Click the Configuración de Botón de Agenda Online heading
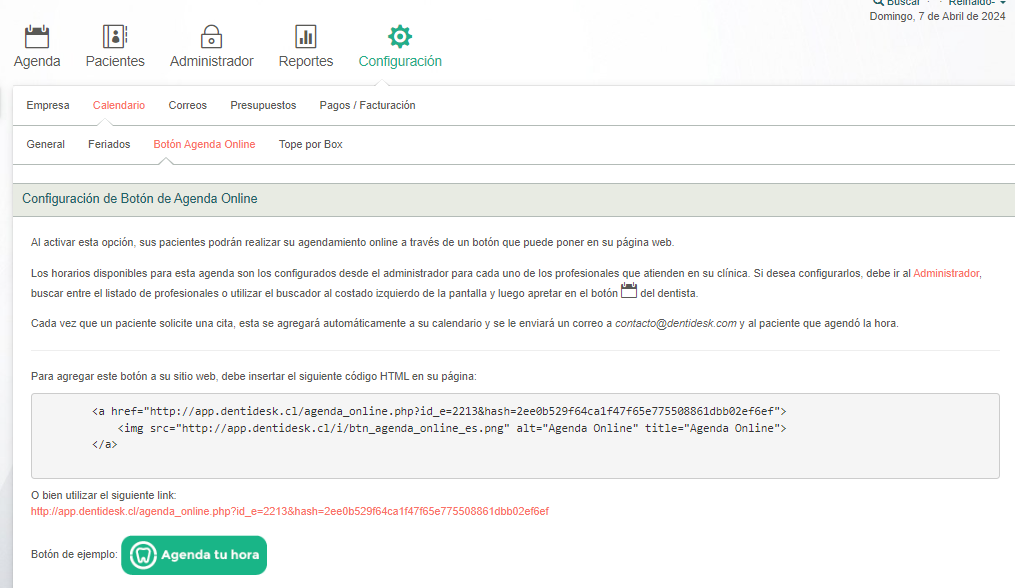 140,199
